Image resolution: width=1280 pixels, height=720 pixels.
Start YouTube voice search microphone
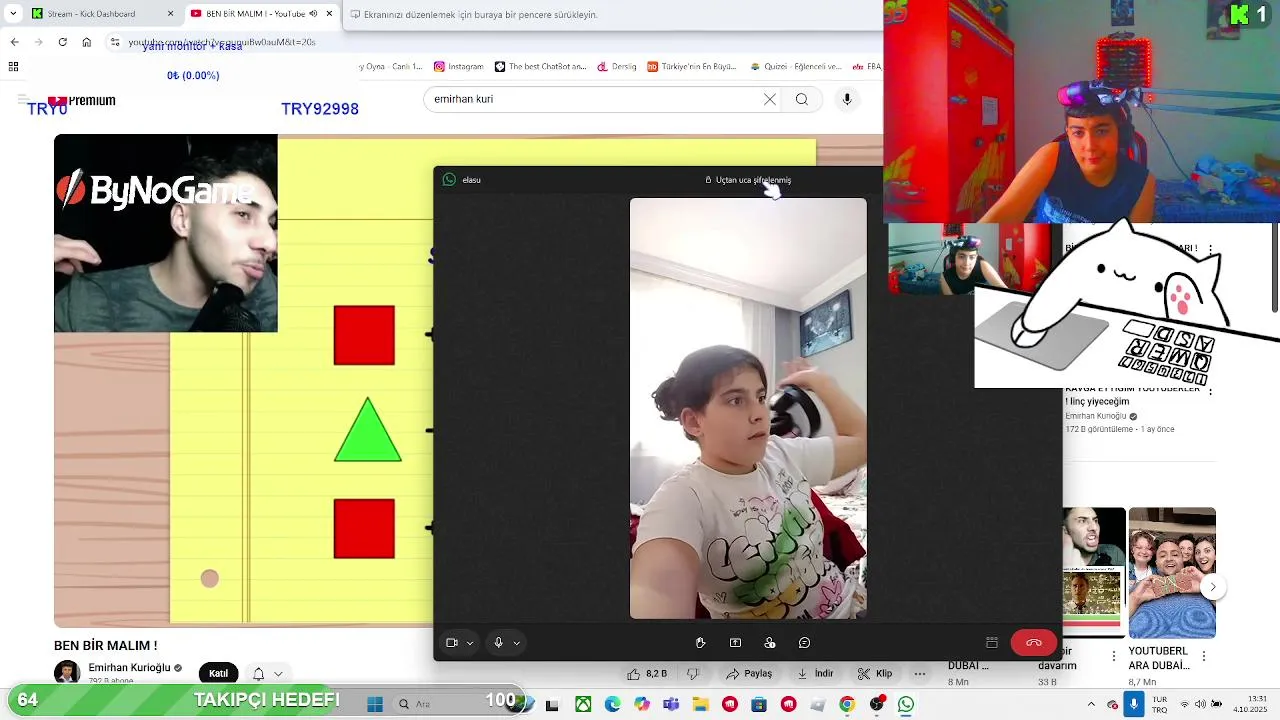847,99
